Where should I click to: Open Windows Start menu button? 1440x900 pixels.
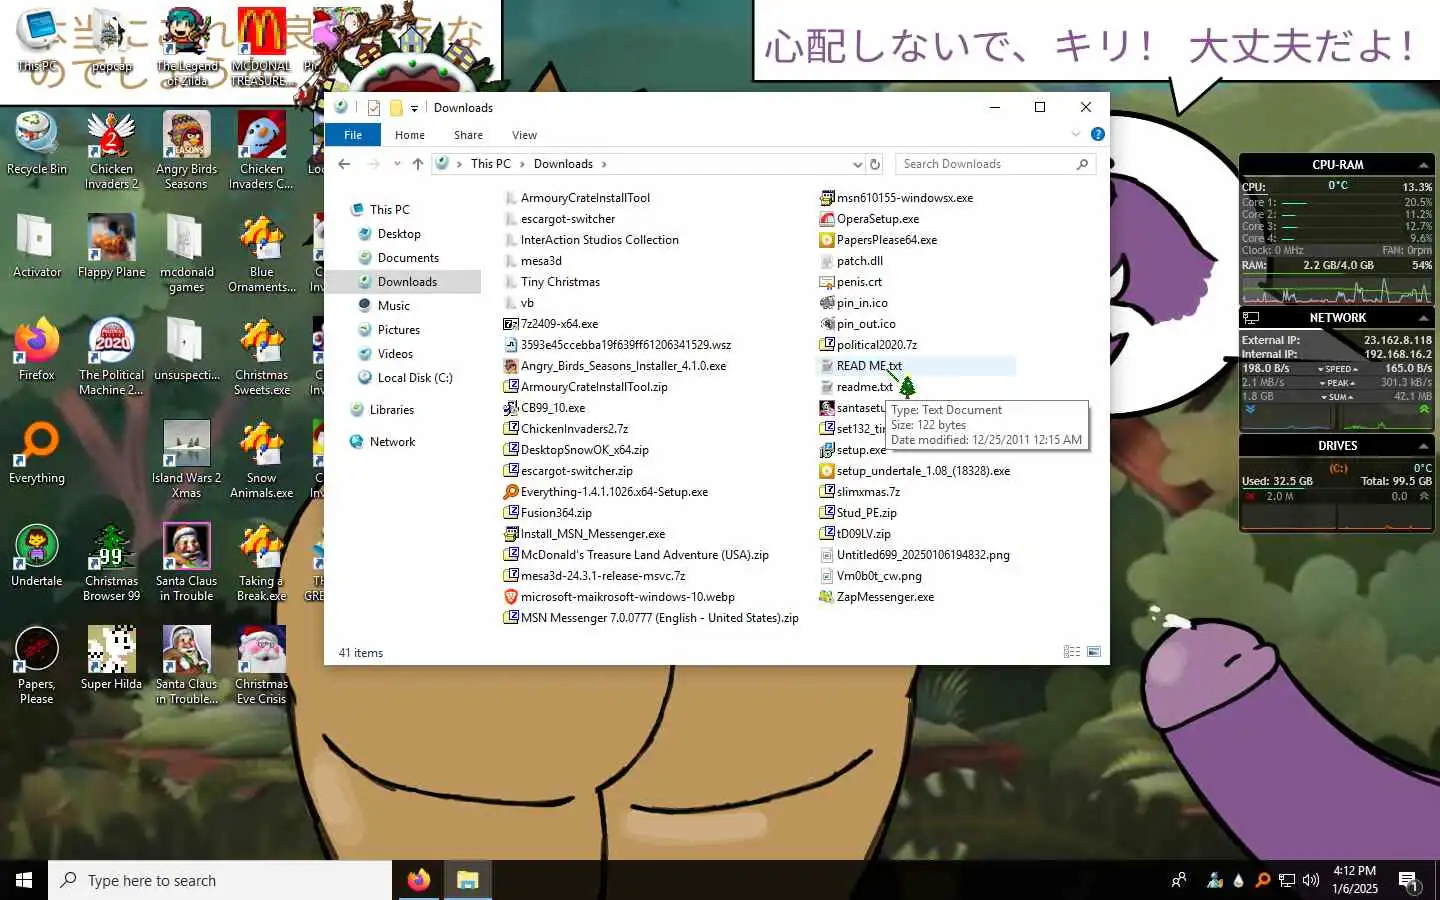click(24, 880)
